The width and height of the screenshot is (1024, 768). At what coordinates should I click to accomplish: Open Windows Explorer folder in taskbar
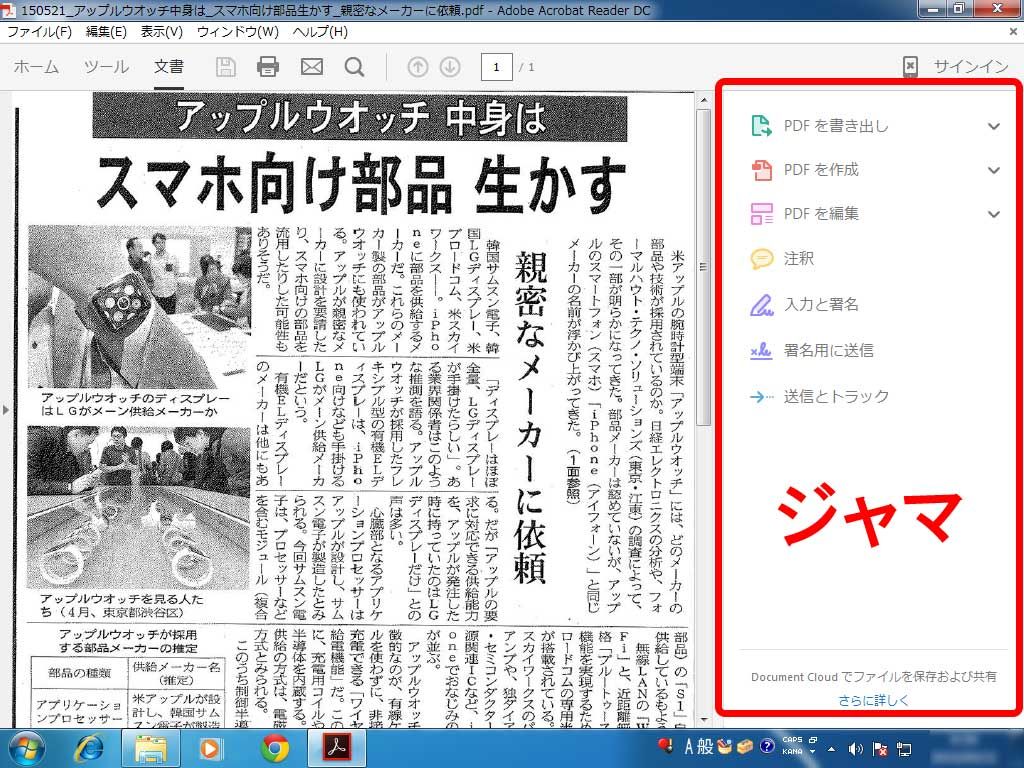150,748
